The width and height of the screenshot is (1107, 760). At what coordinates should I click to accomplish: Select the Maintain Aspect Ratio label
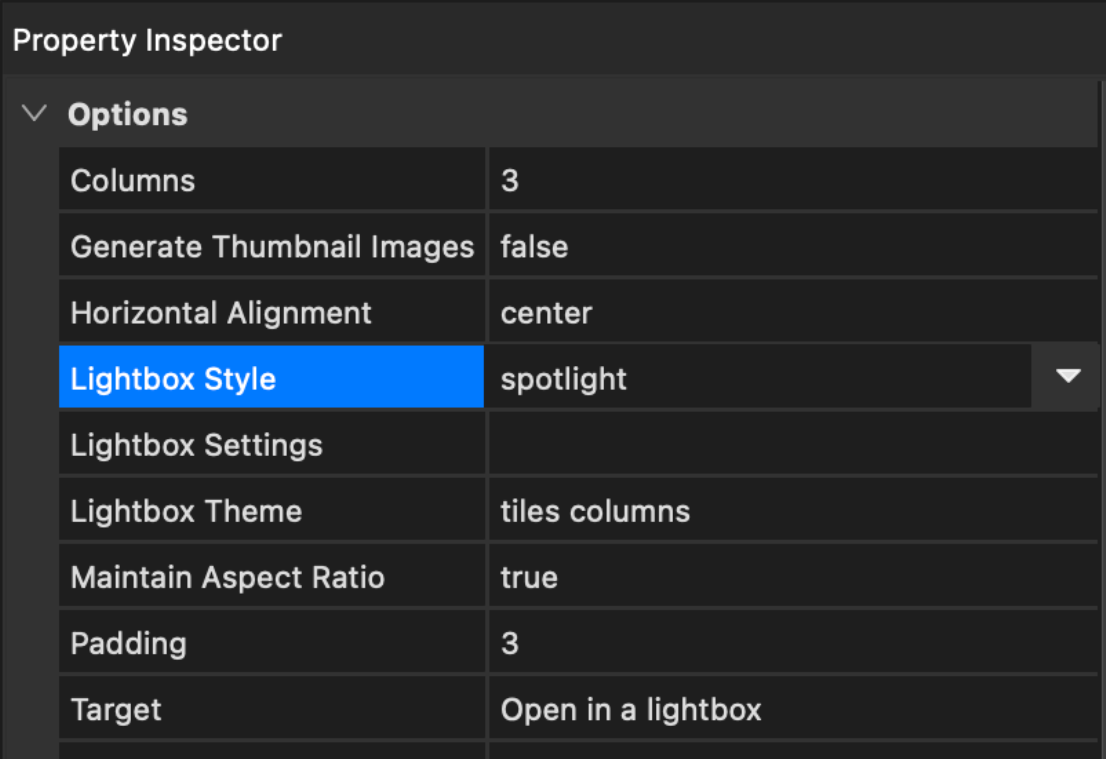228,577
